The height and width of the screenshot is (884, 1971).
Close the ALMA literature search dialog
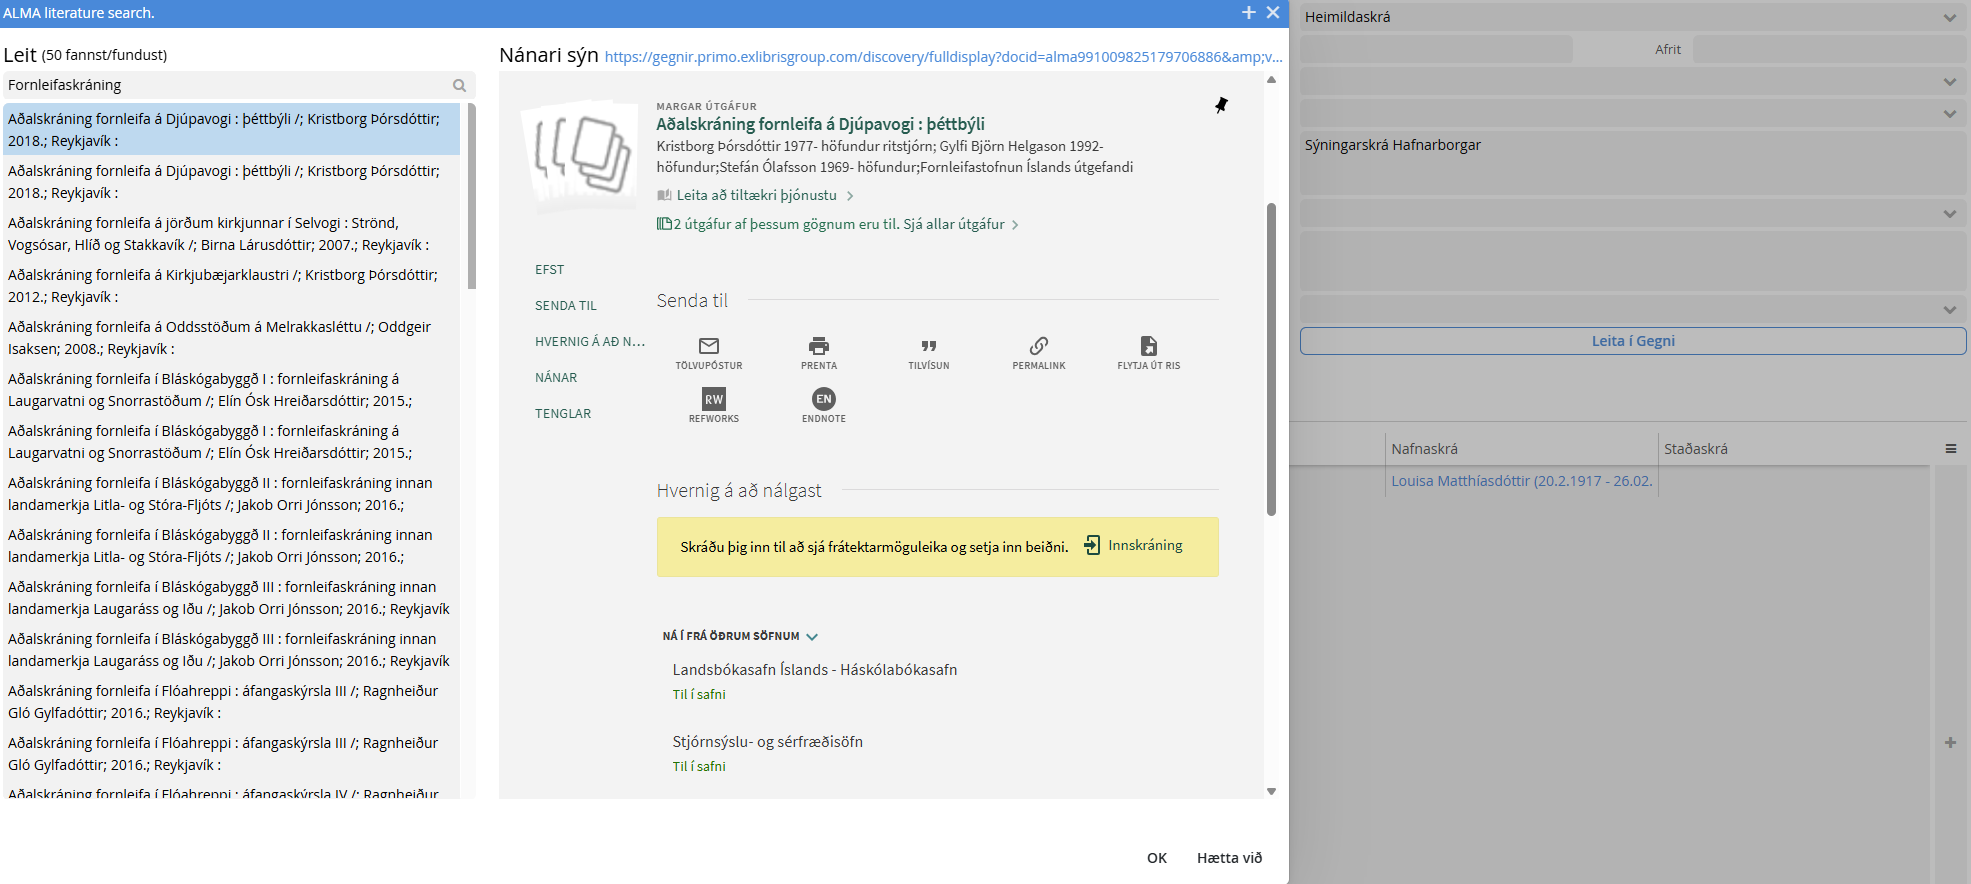point(1273,12)
